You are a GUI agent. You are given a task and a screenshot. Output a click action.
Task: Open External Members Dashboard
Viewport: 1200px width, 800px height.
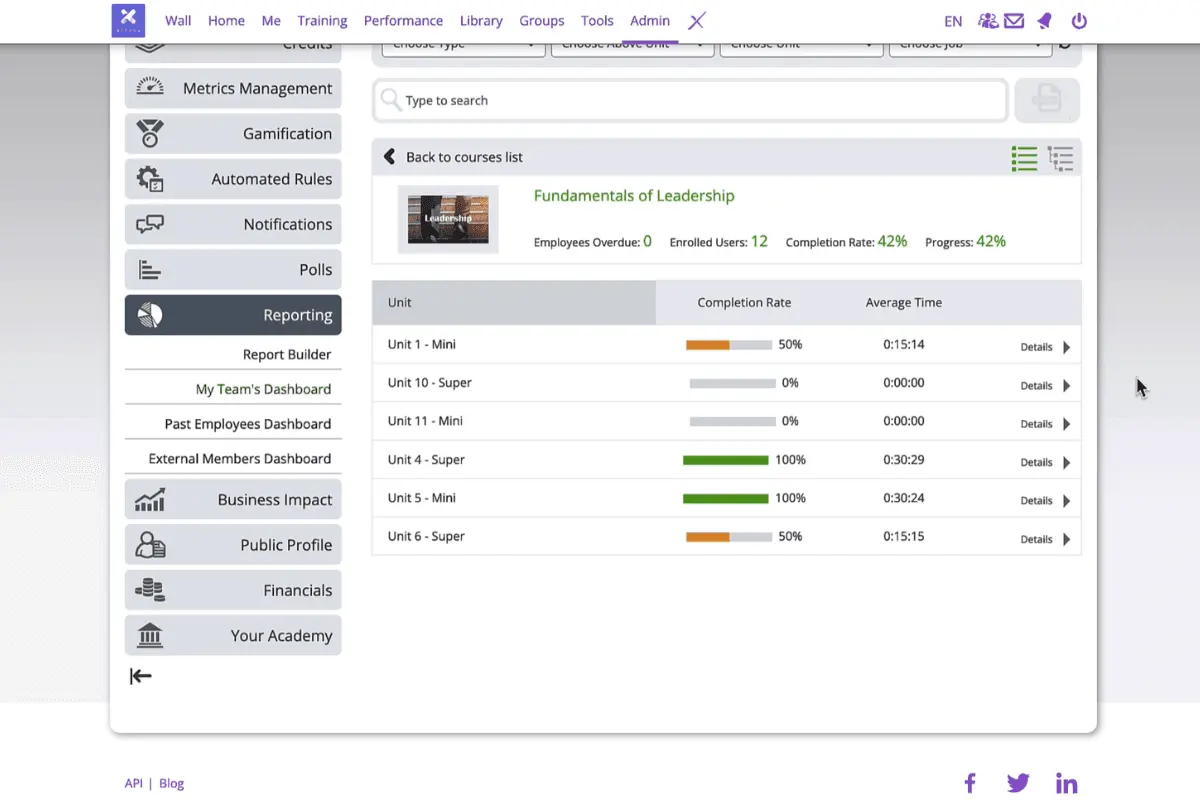(240, 459)
